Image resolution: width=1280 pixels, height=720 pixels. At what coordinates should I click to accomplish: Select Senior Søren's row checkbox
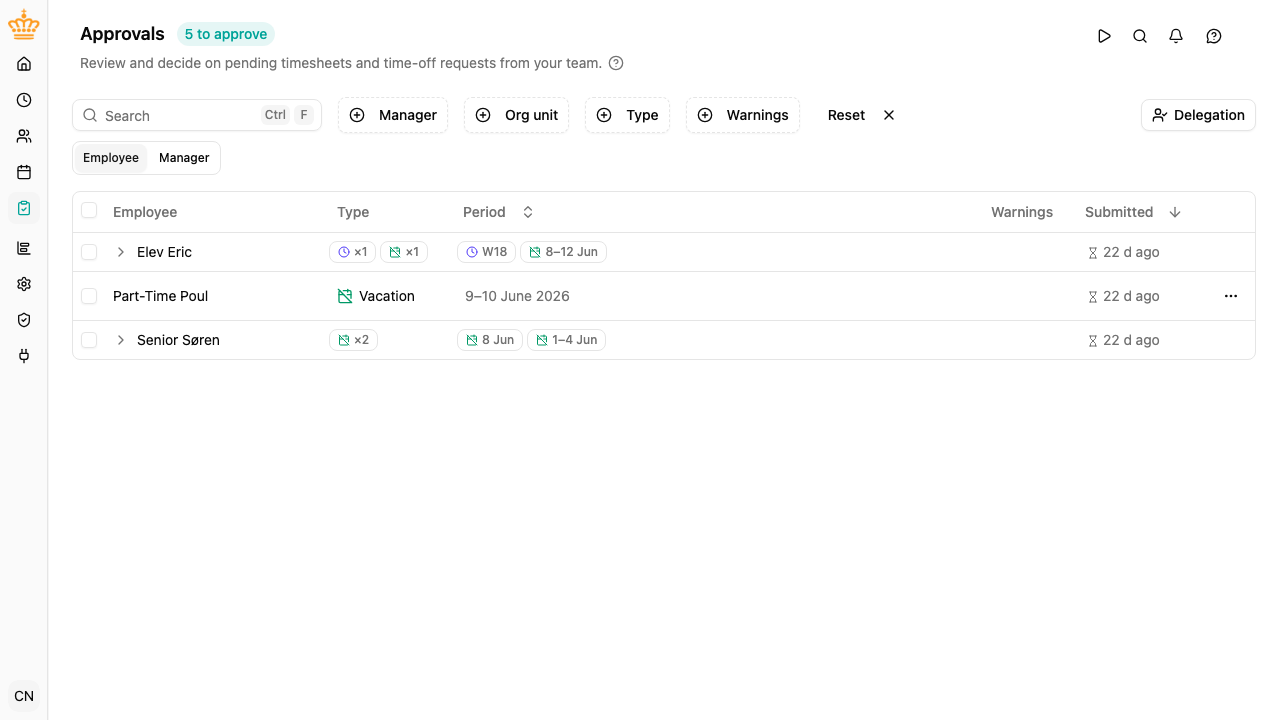coord(89,340)
